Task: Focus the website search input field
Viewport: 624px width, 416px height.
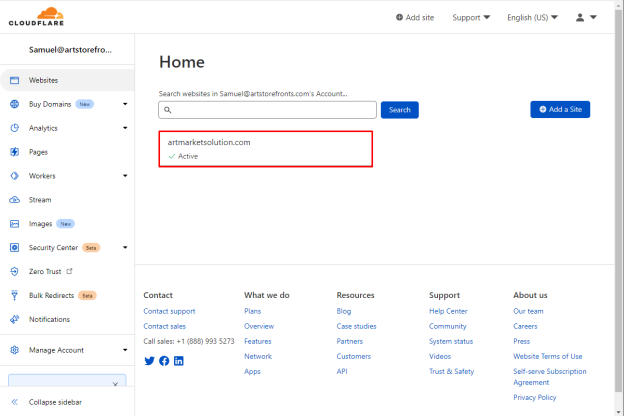Action: click(267, 110)
